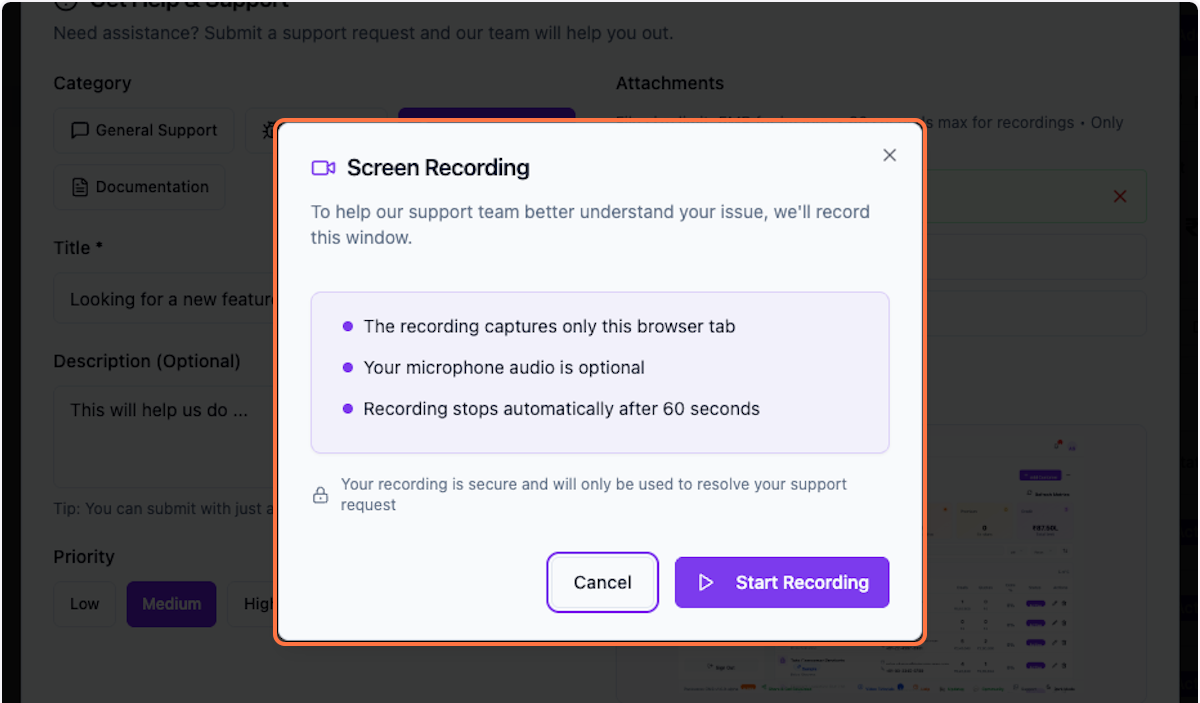
Task: Dismiss the Screen Recording dialog
Action: point(889,155)
